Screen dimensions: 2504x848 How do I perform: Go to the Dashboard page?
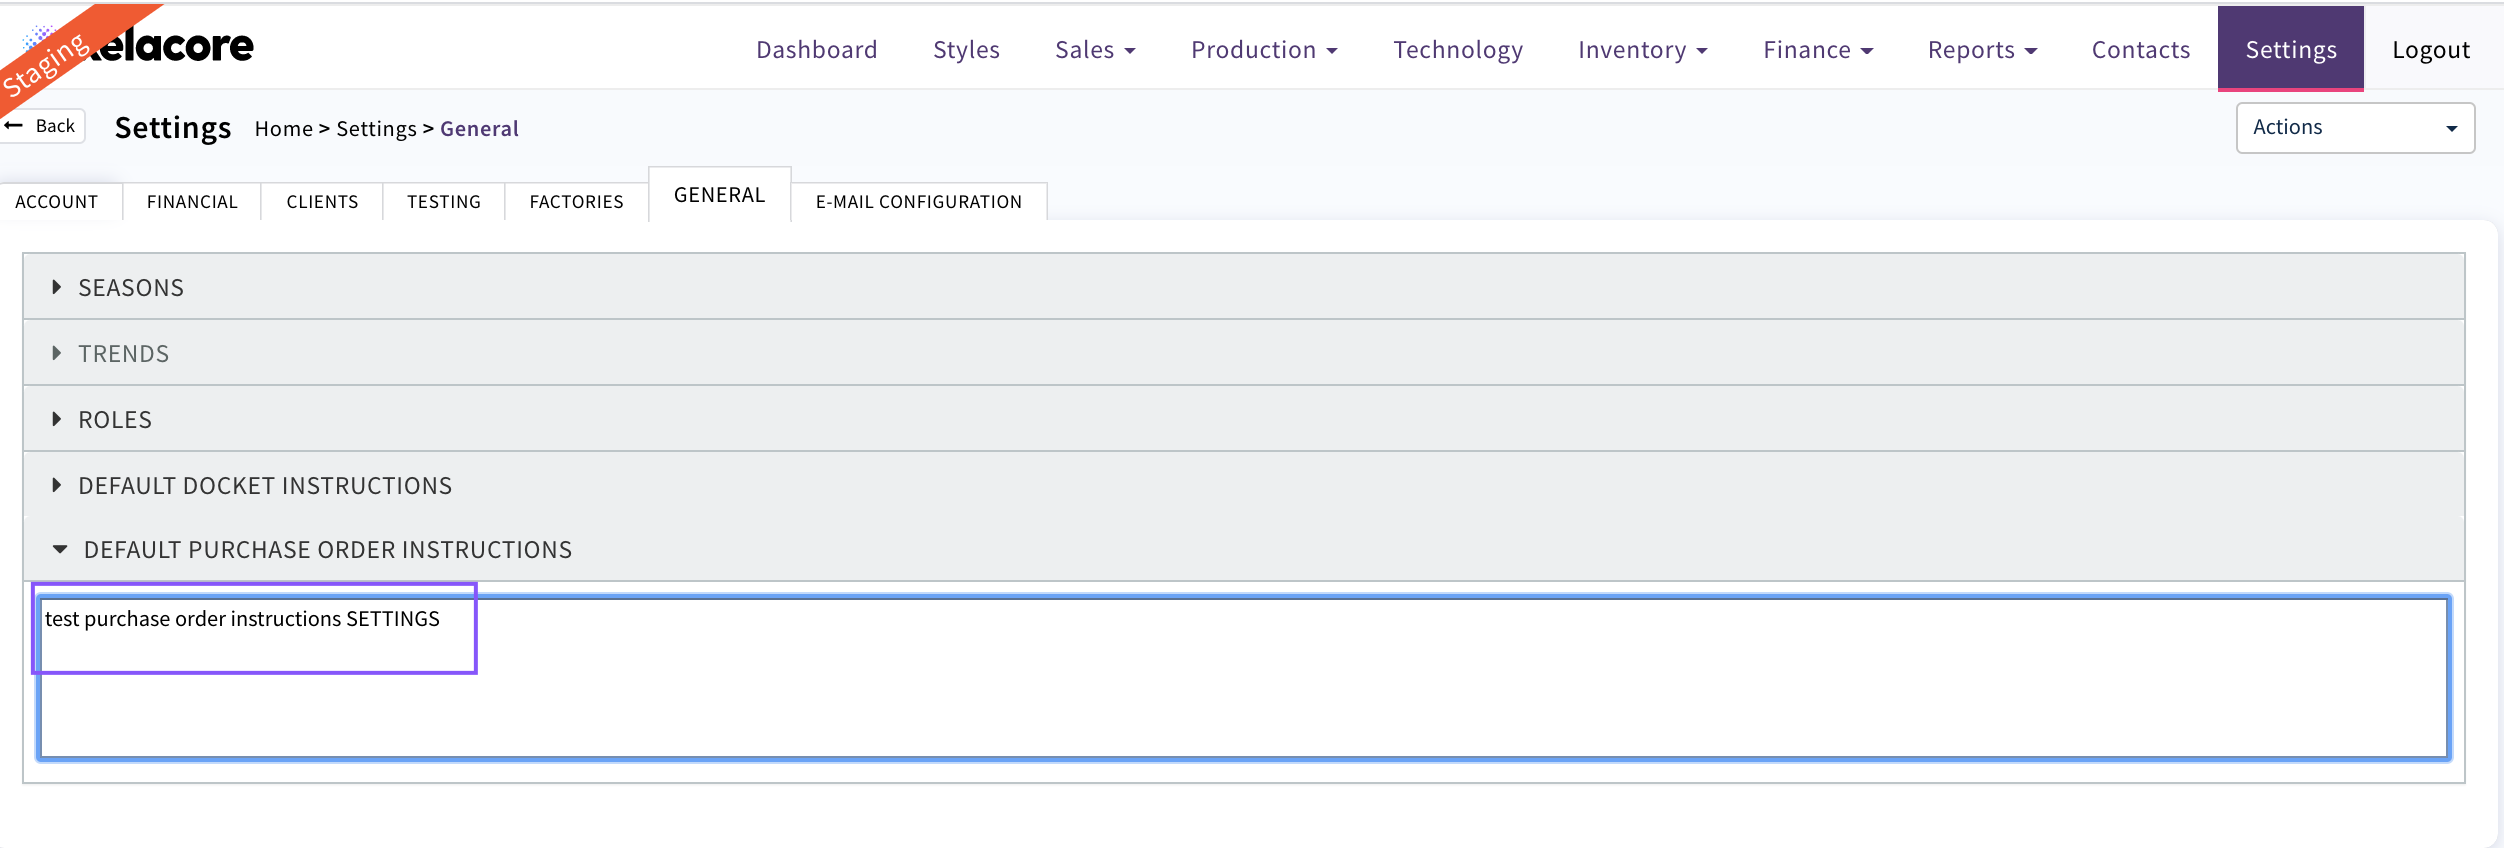(x=816, y=50)
